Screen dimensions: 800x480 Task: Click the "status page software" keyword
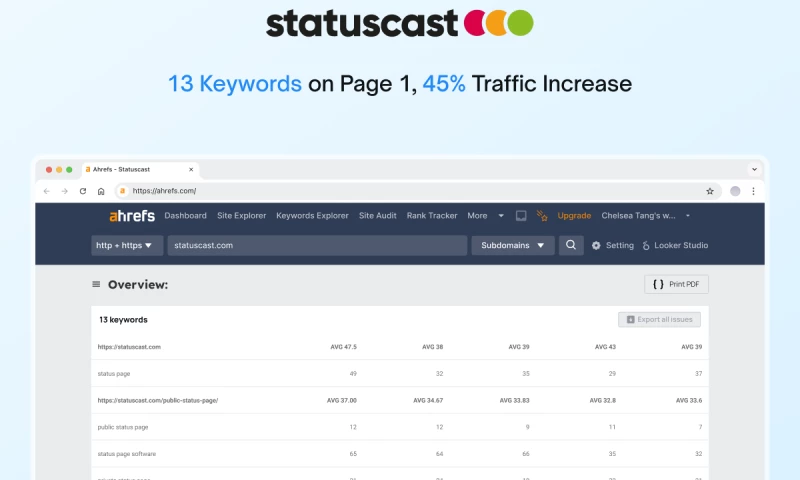[x=127, y=453]
